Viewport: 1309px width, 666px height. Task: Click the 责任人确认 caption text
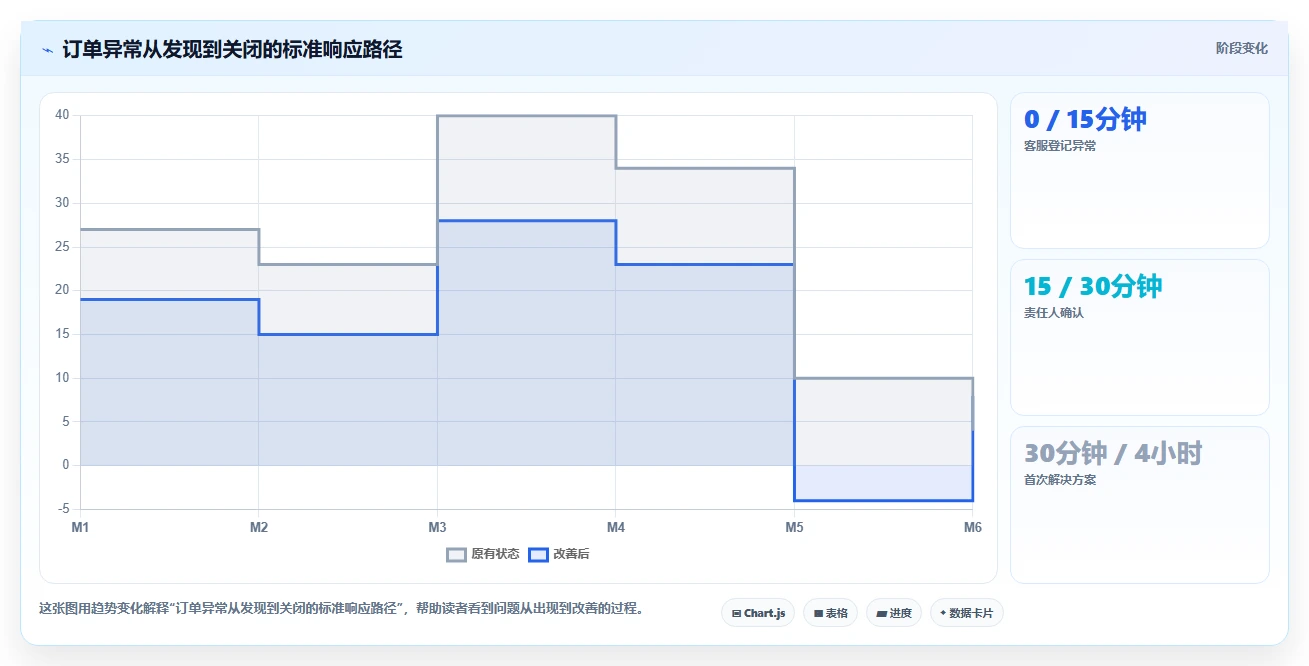[1054, 313]
